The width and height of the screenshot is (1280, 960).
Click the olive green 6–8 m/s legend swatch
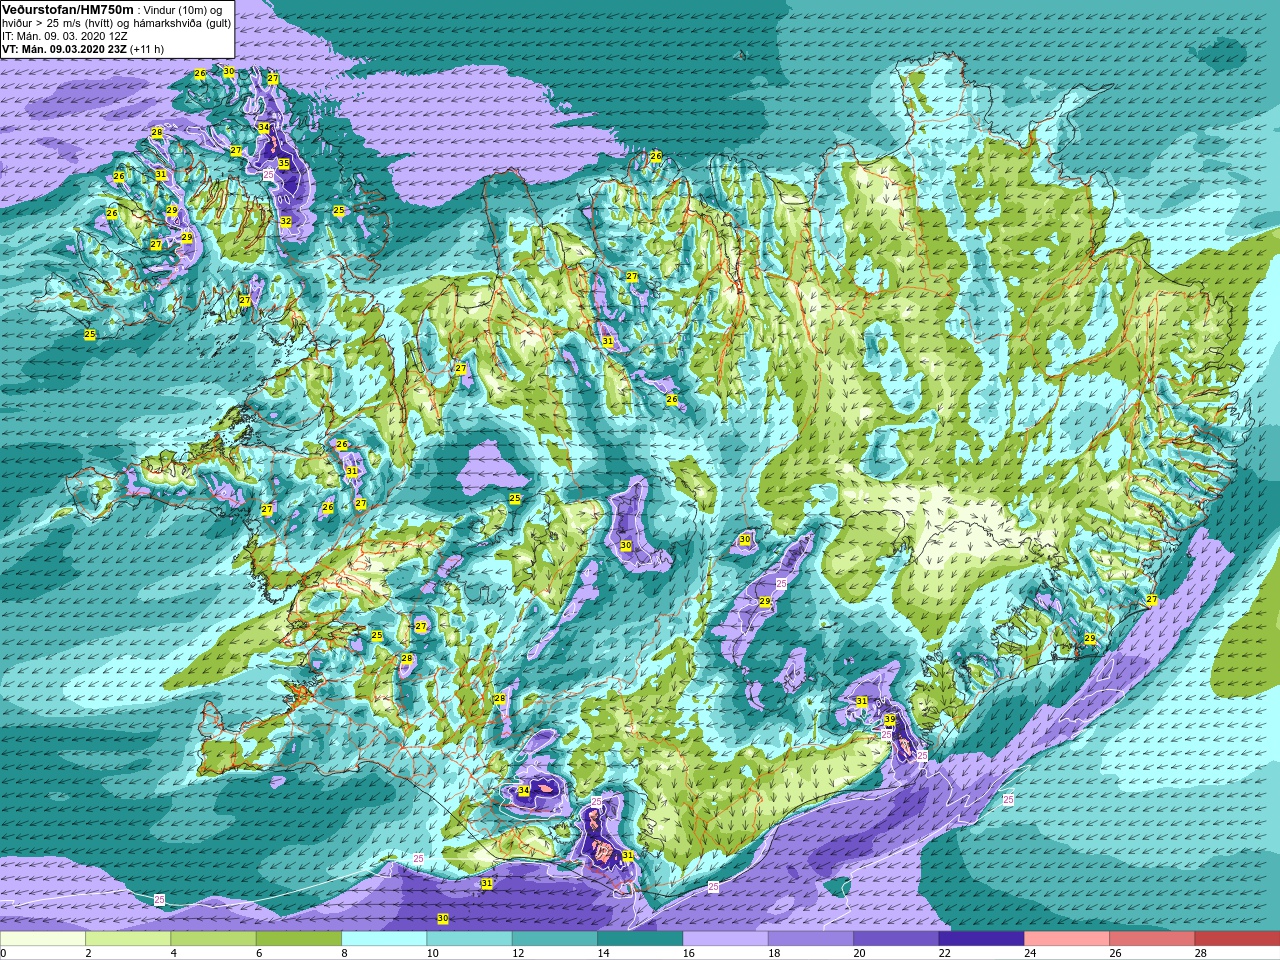(299, 939)
